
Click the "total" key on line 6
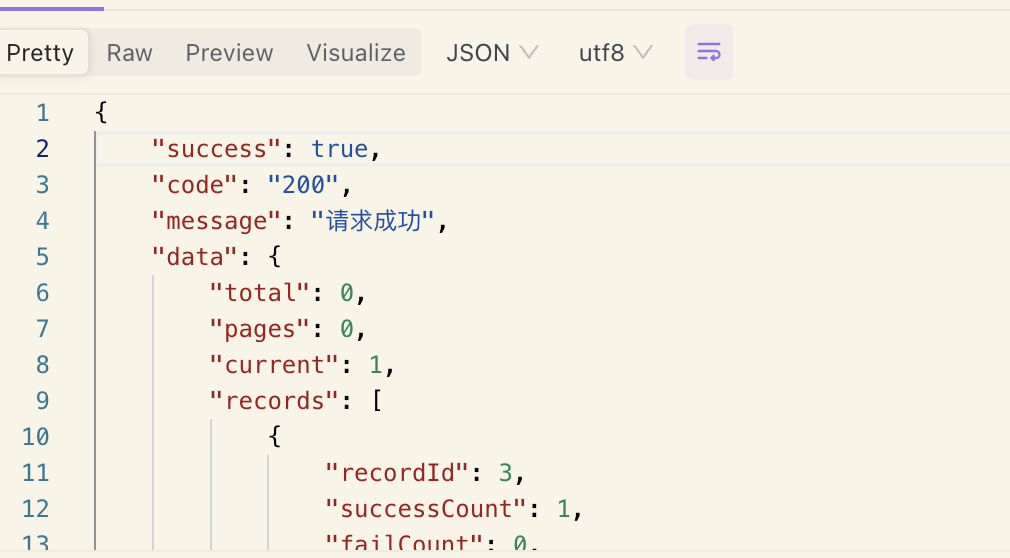pos(259,293)
